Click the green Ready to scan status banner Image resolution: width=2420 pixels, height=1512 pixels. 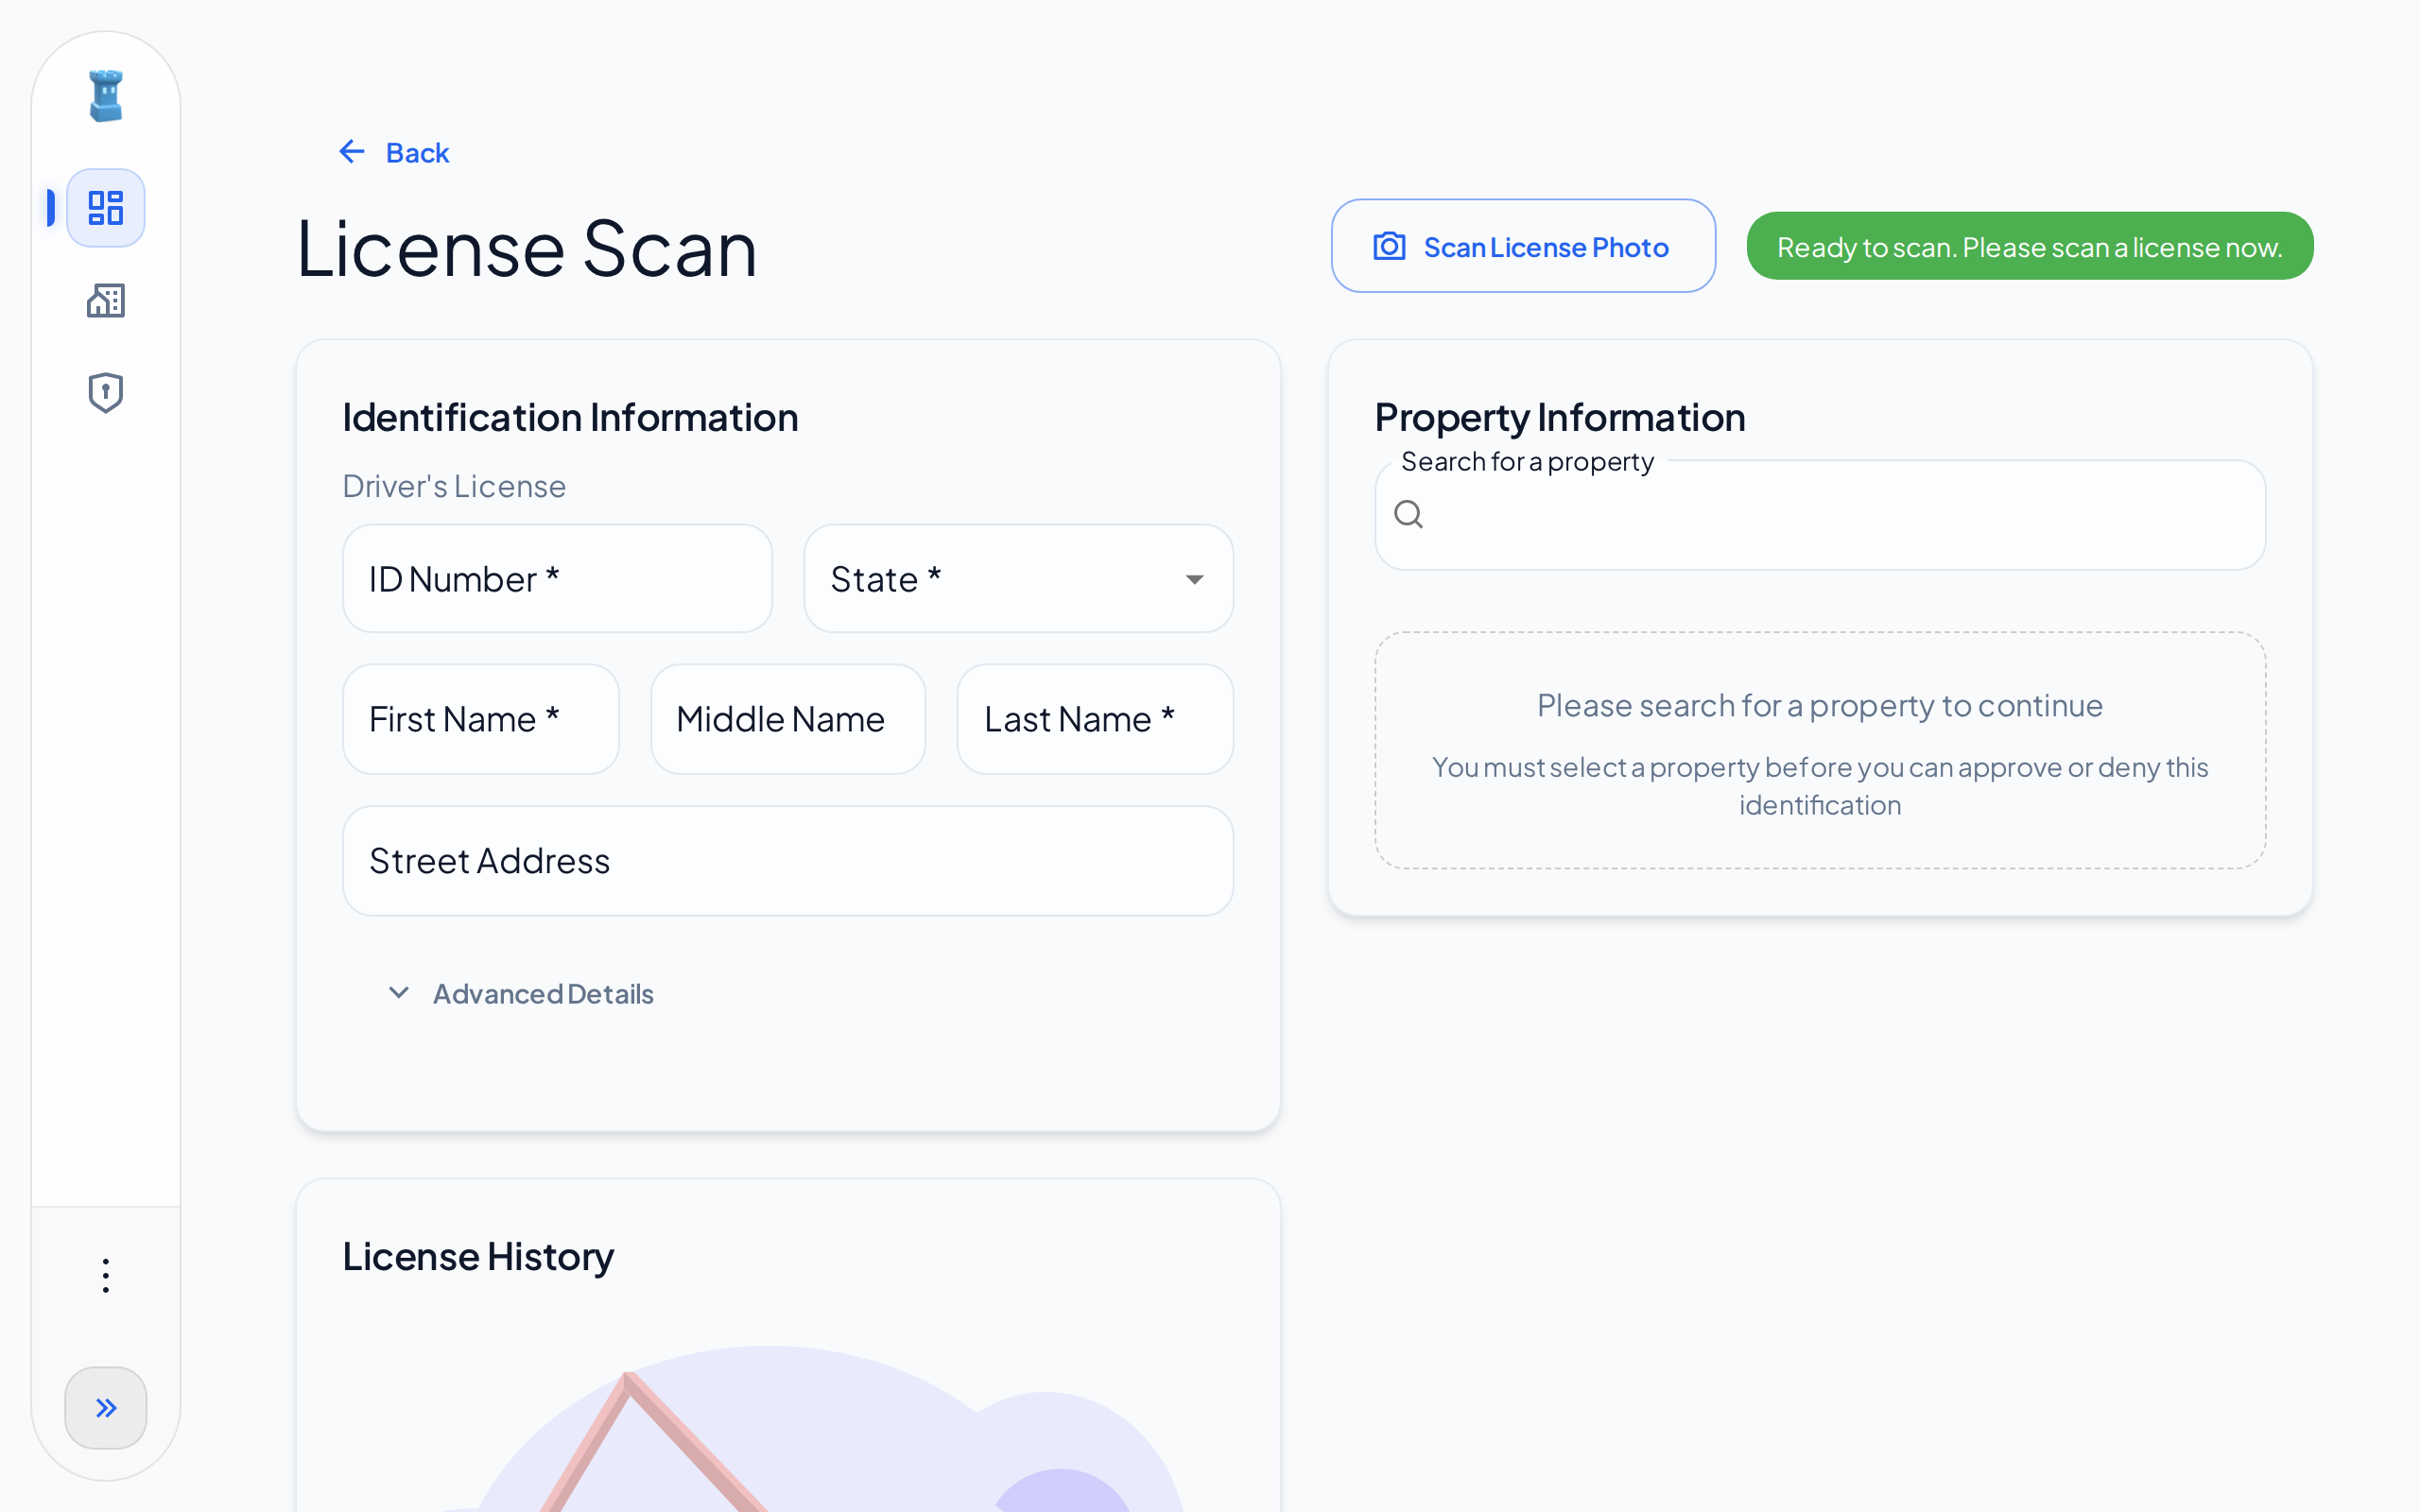point(2030,246)
